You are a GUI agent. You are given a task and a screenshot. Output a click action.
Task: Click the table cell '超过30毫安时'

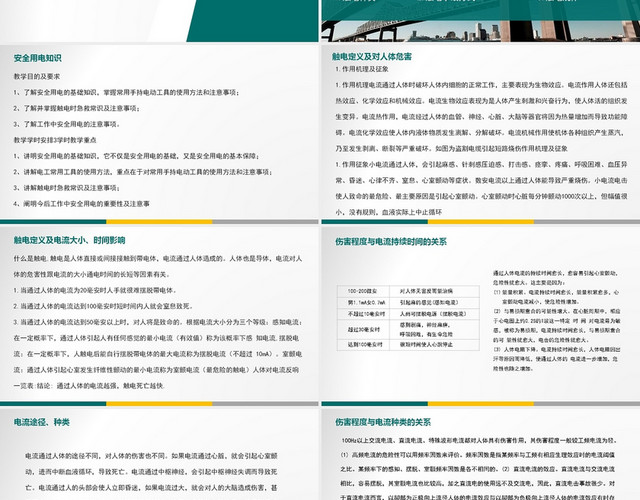click(363, 329)
